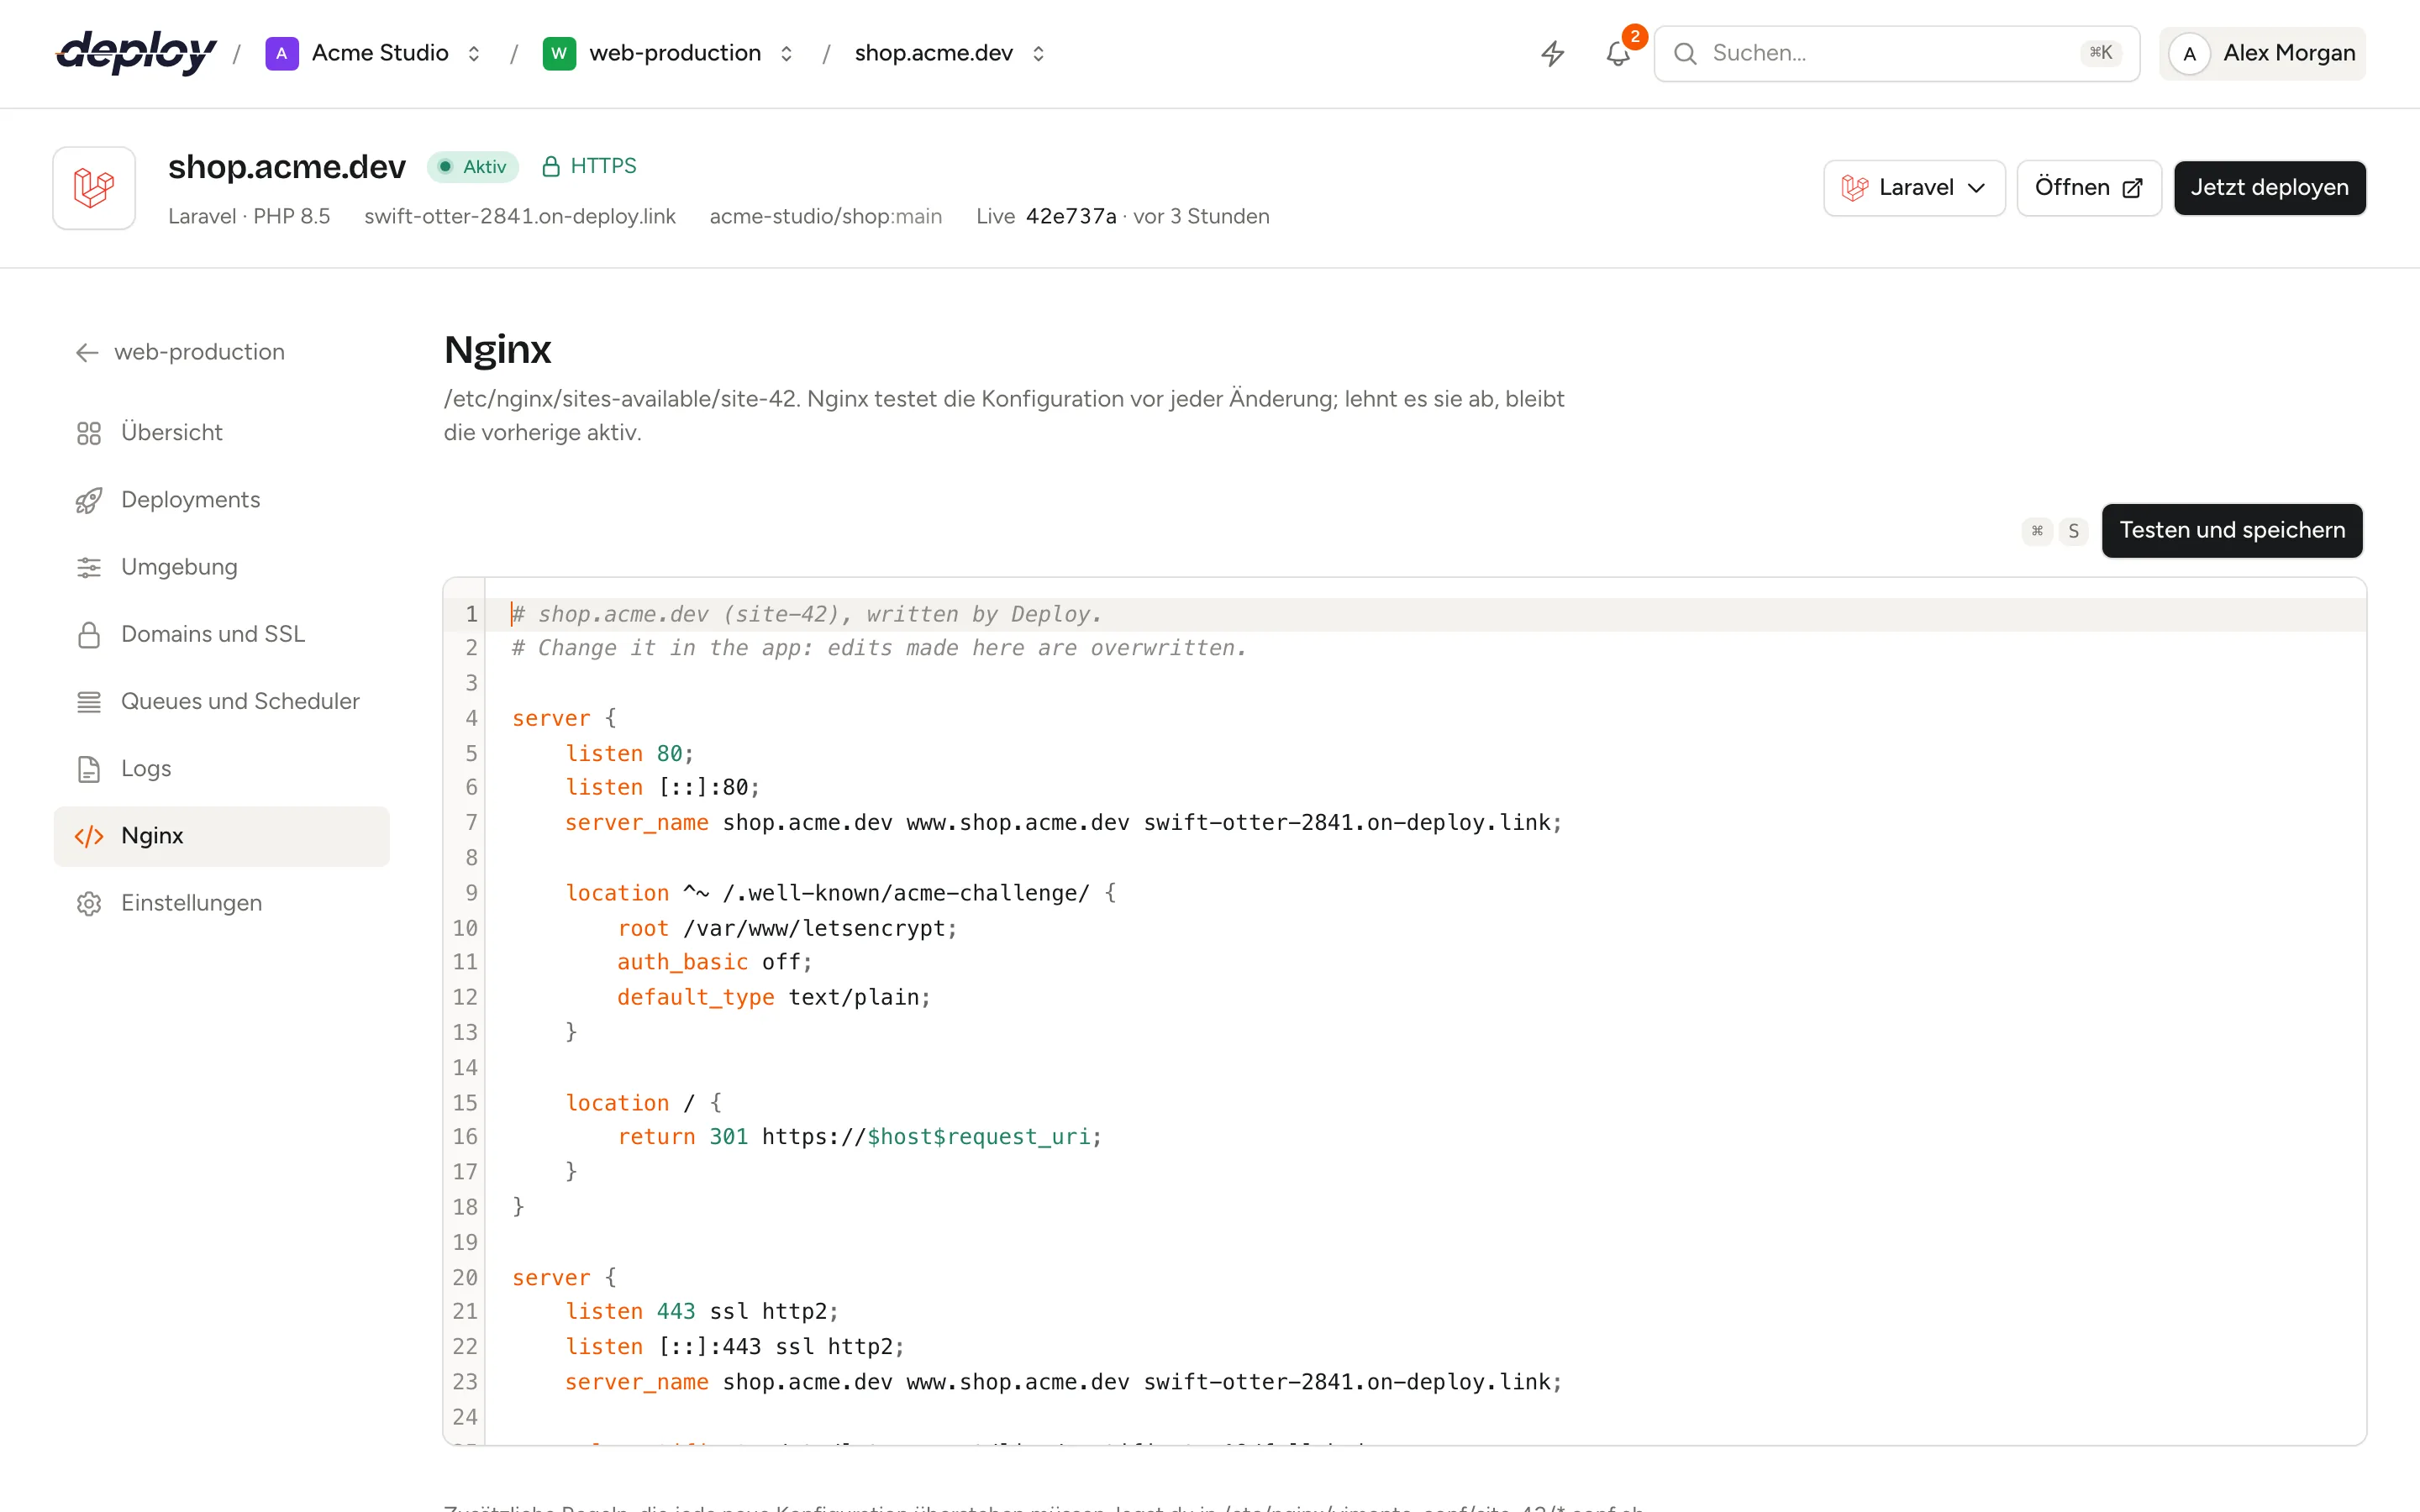The width and height of the screenshot is (2420, 1512).
Task: Click the deploy logo
Action: 136,52
